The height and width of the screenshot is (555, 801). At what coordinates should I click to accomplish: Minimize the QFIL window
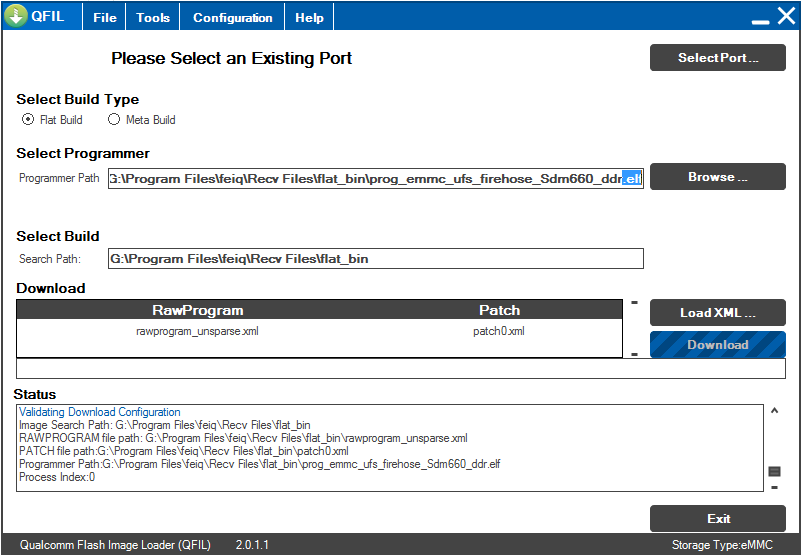click(760, 21)
